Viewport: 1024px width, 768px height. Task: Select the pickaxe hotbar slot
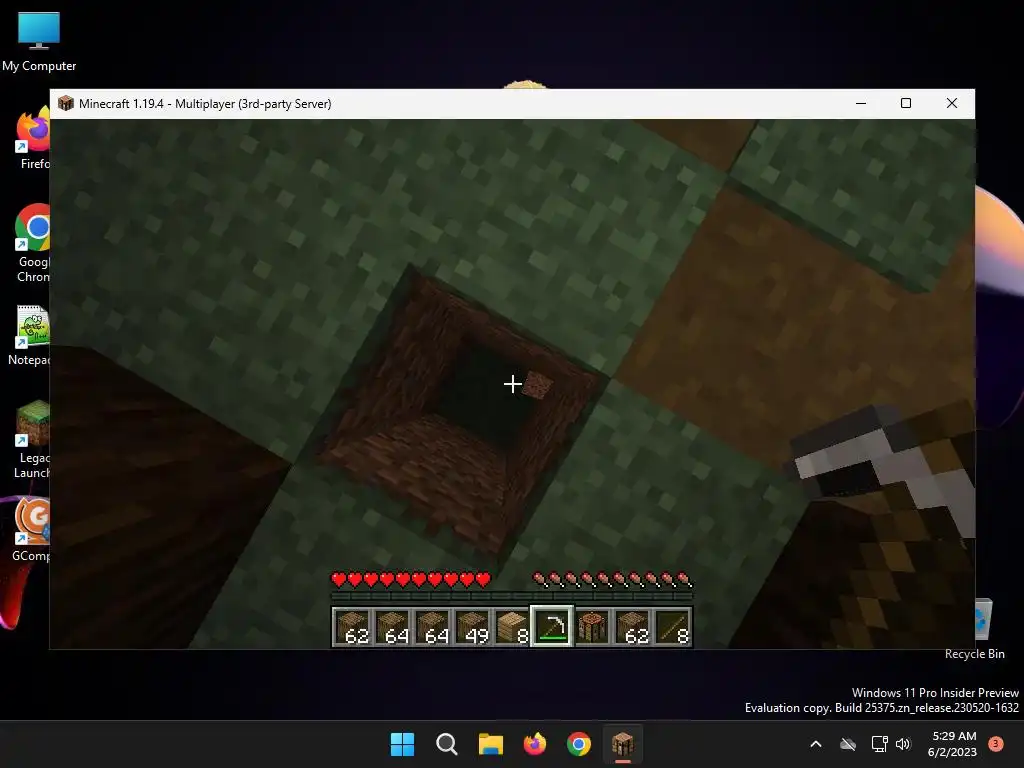coord(552,627)
